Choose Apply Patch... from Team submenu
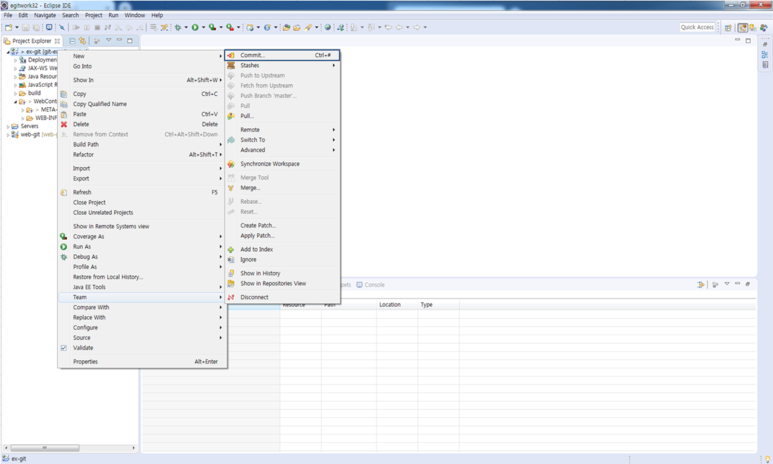773x464 pixels. click(x=282, y=236)
